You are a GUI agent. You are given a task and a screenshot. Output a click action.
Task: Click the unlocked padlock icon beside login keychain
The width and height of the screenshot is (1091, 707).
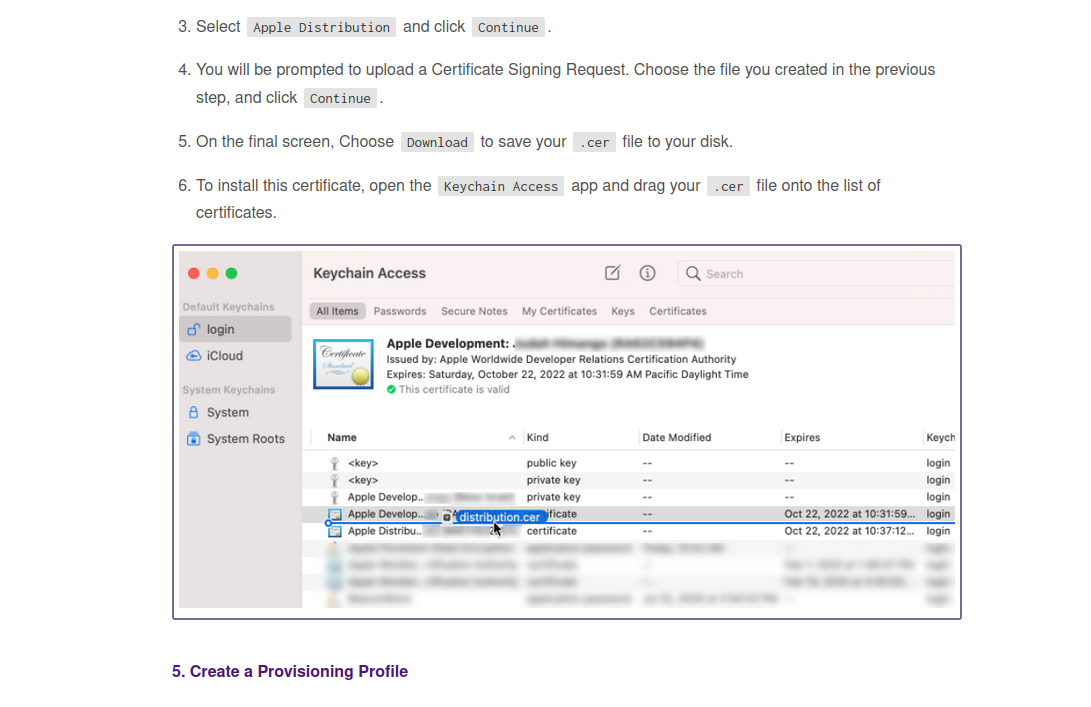point(193,328)
